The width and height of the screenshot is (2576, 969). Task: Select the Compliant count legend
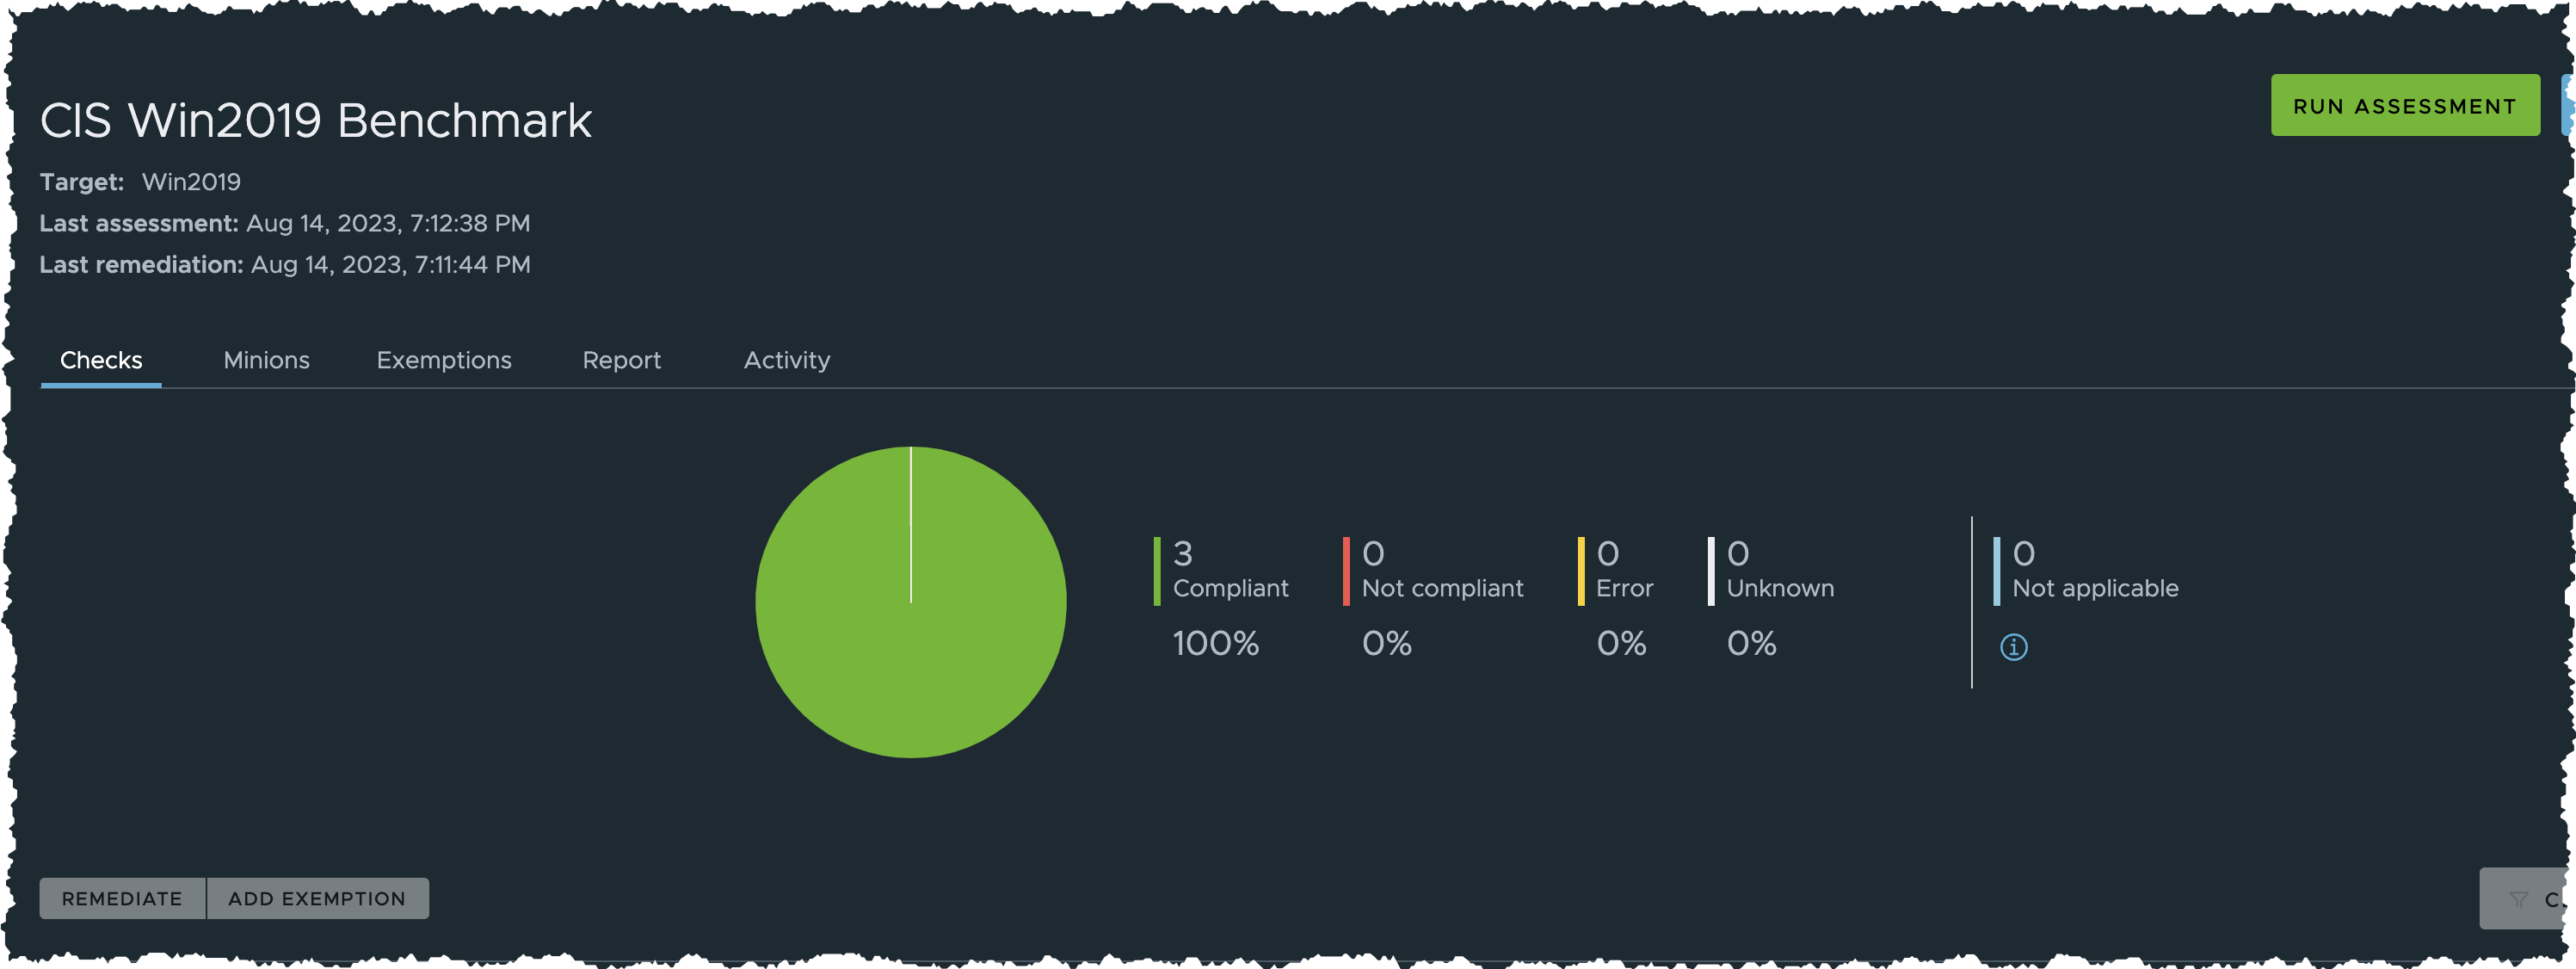1221,570
